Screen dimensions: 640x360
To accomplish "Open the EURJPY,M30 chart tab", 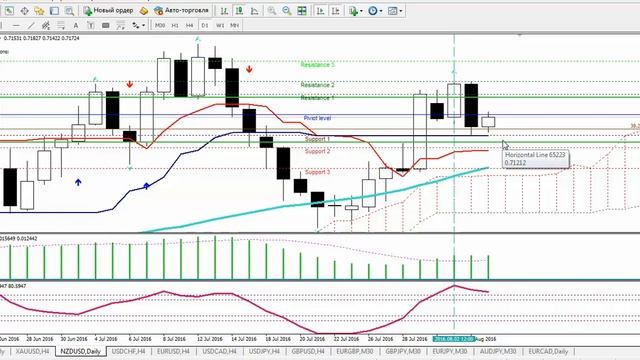I will coord(450,351).
